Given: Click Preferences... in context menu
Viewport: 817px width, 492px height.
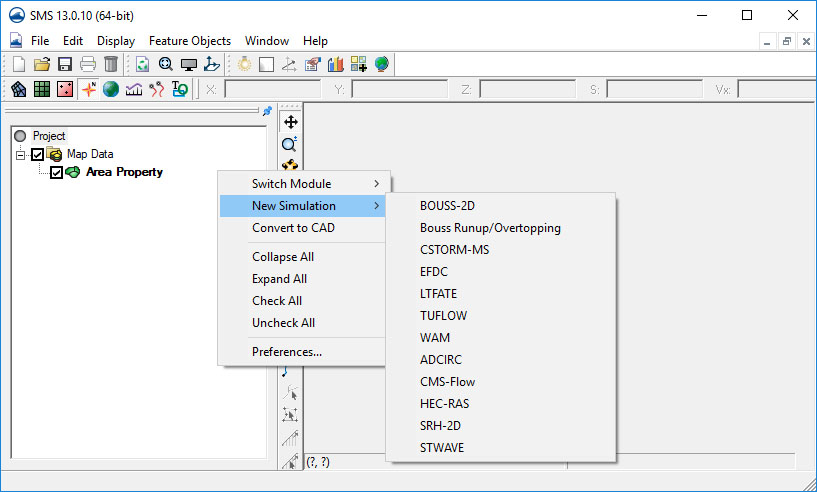Looking at the screenshot, I should point(287,352).
